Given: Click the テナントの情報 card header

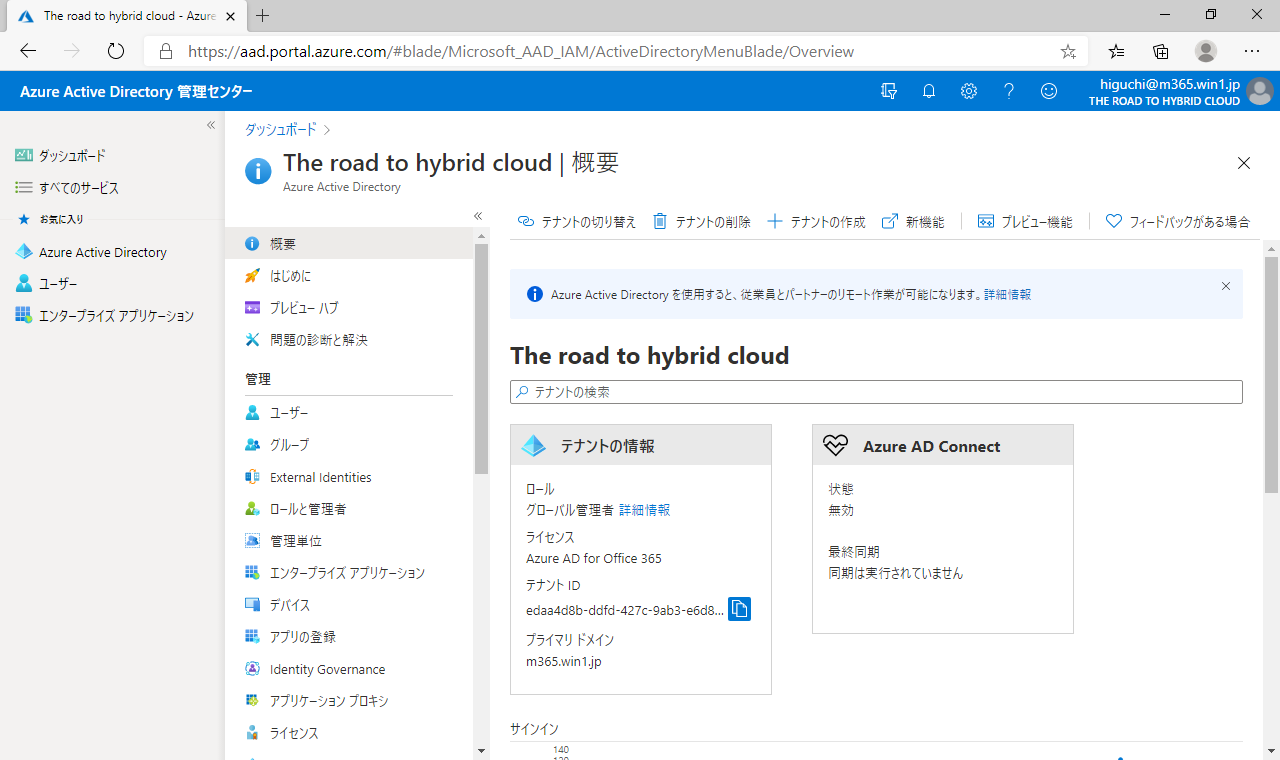Looking at the screenshot, I should click(641, 446).
